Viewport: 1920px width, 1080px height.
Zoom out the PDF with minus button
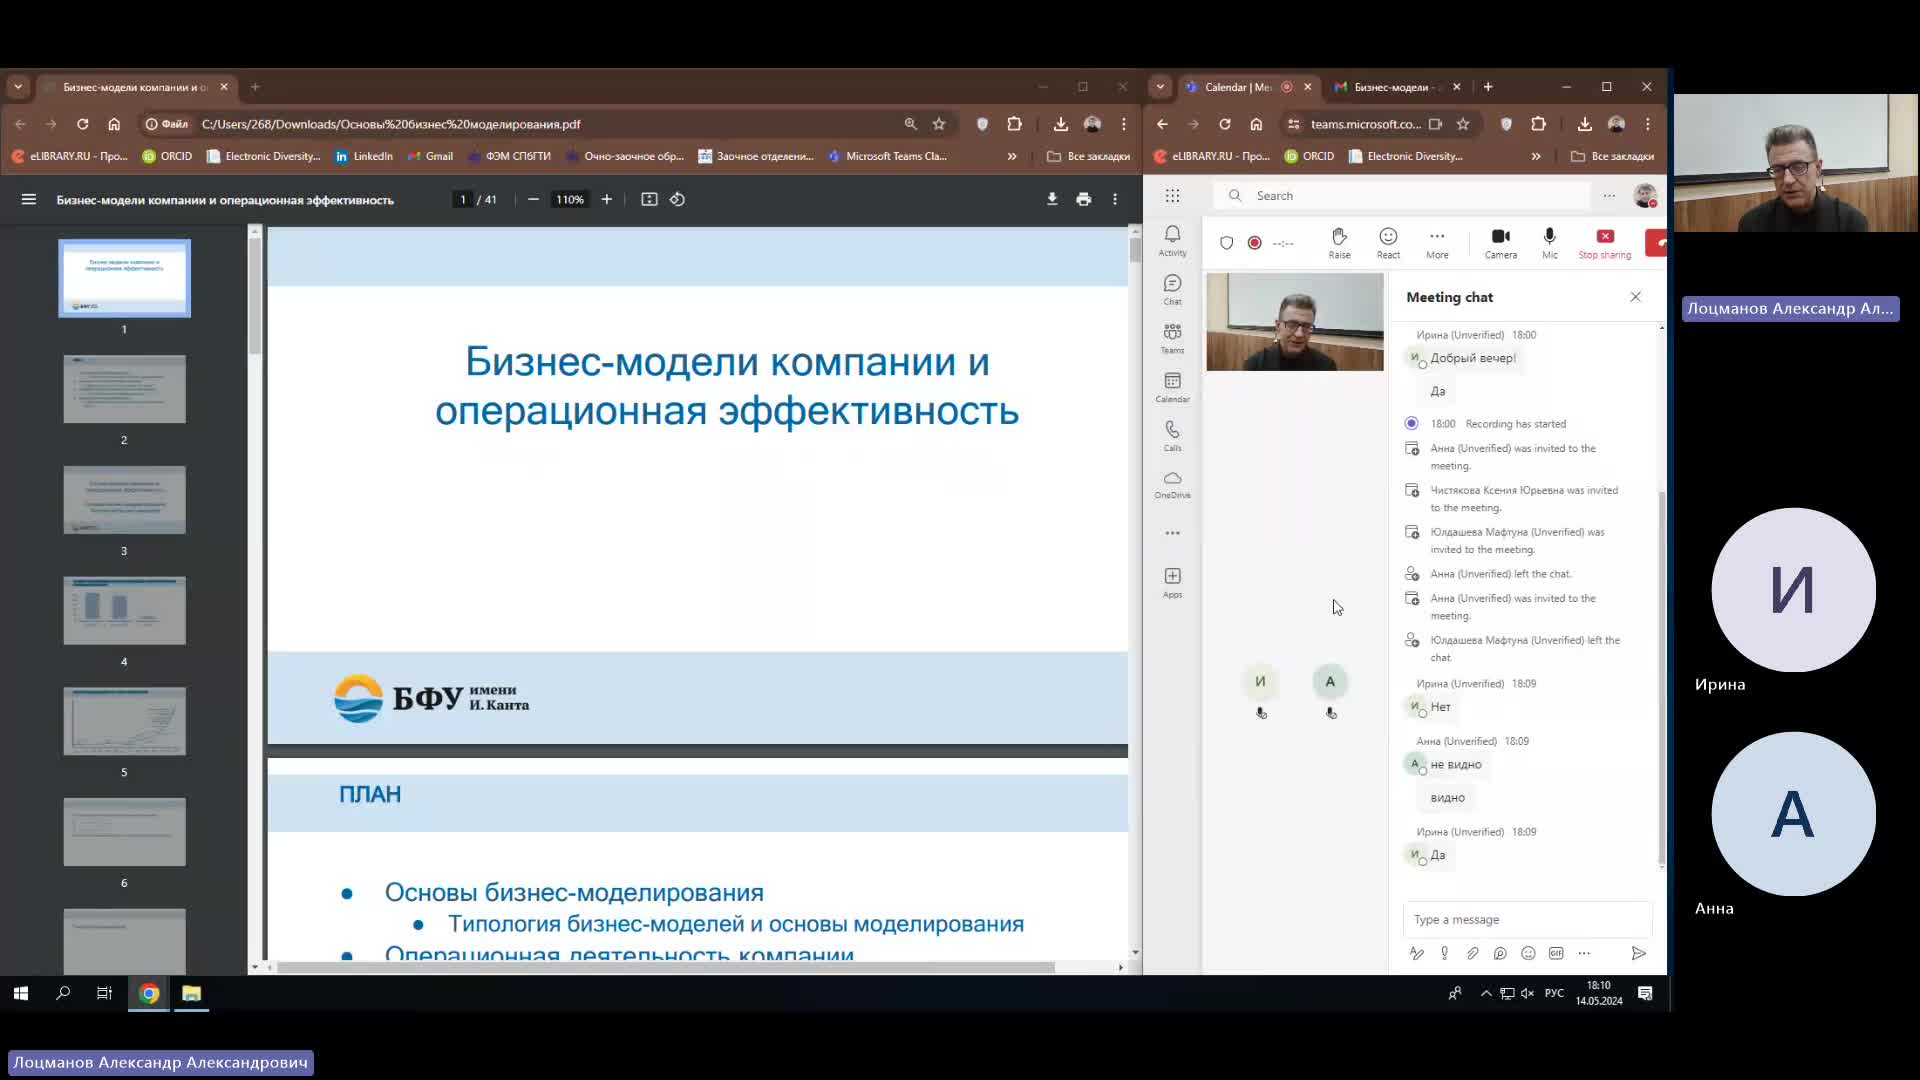533,199
